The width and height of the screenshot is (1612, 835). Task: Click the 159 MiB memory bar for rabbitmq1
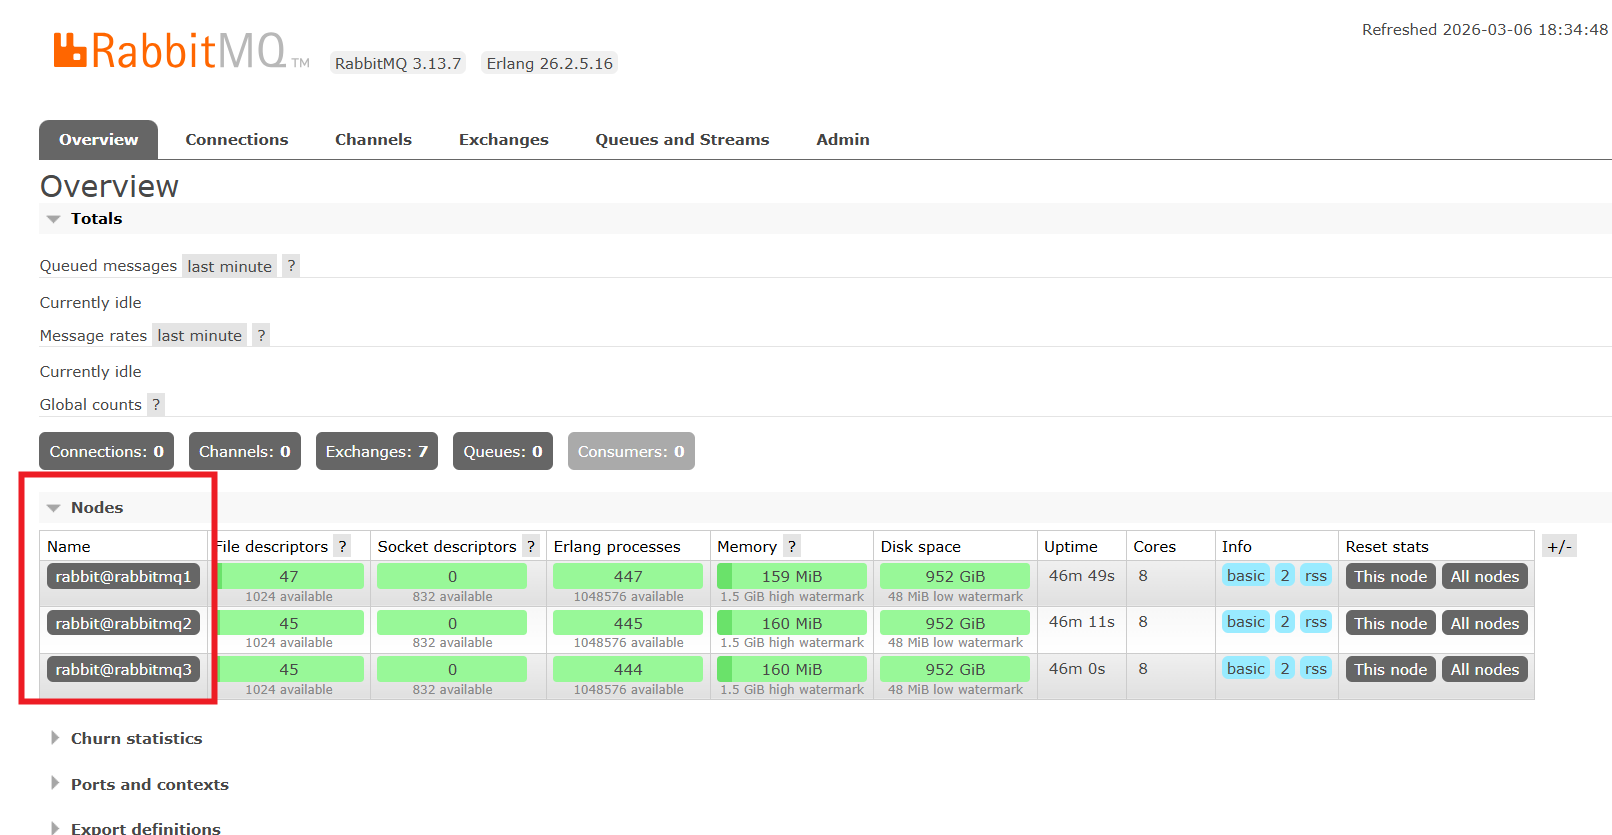click(792, 576)
